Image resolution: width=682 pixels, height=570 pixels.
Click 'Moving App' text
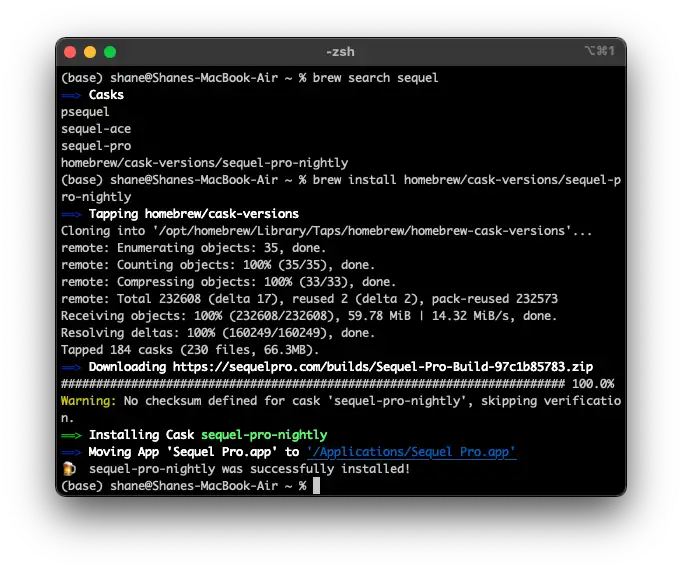[124, 452]
